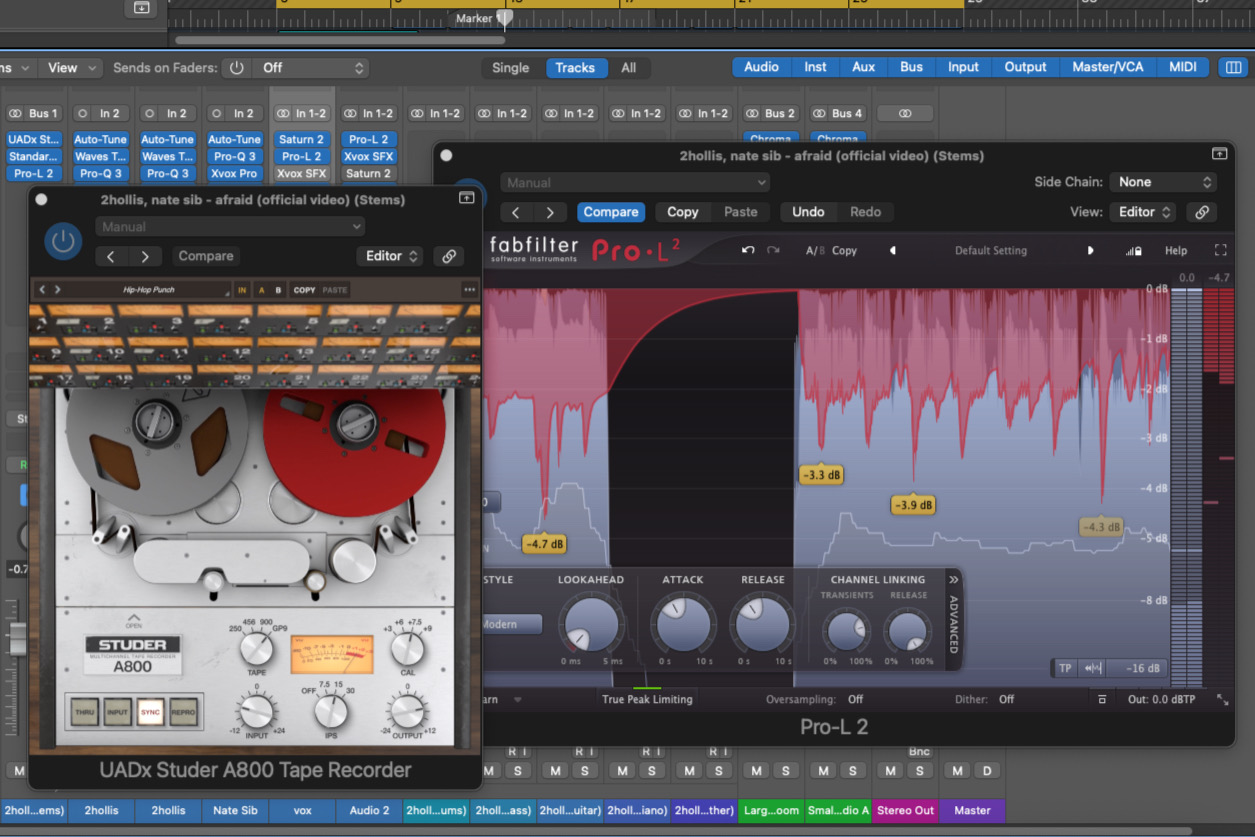This screenshot has height=837, width=1255.
Task: Click the Compare button in Pro-L 2
Action: click(611, 212)
